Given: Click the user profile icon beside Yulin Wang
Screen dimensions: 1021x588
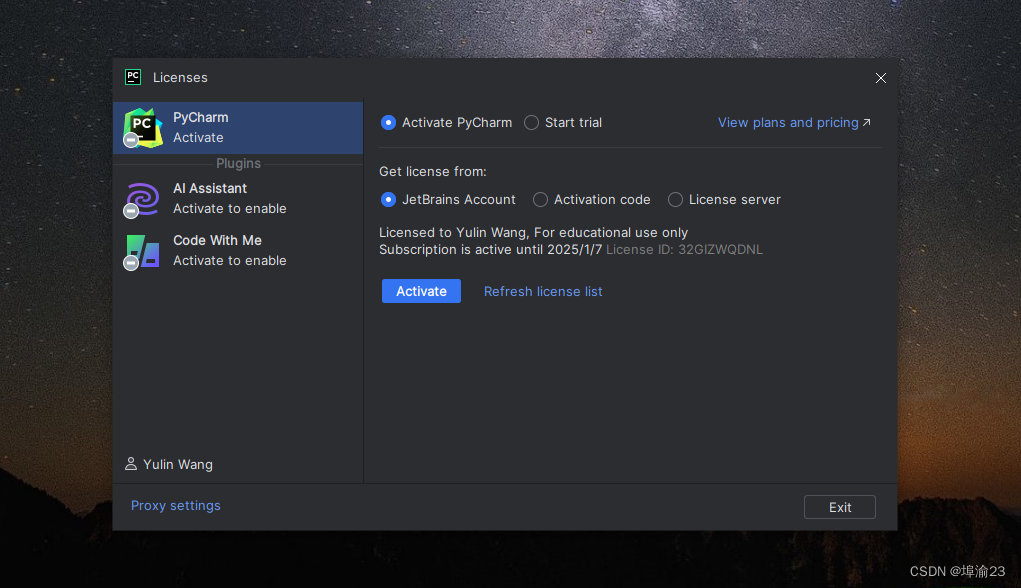Looking at the screenshot, I should (x=131, y=464).
